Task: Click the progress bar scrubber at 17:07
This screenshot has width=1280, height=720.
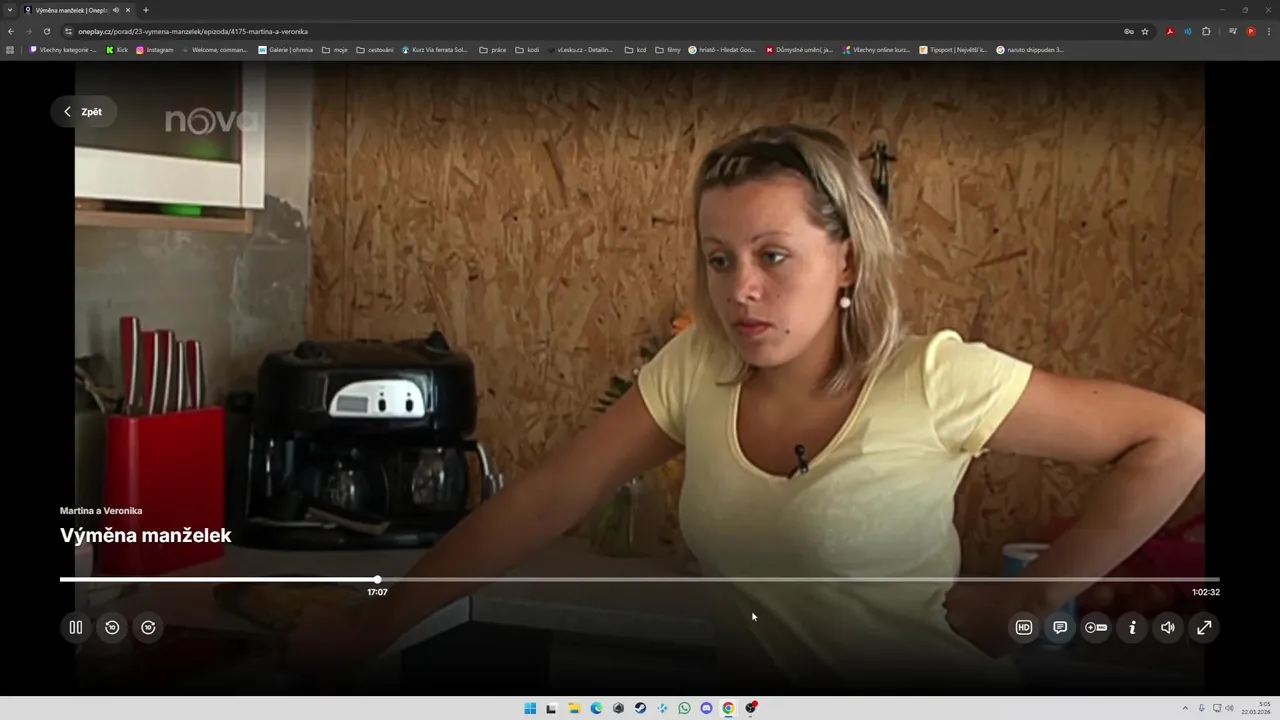Action: click(x=377, y=579)
